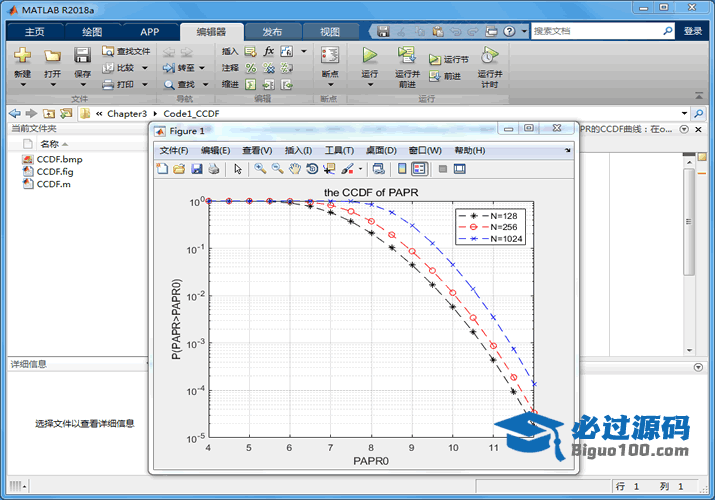Switch to the APP tab
This screenshot has width=715, height=500.
(x=150, y=31)
